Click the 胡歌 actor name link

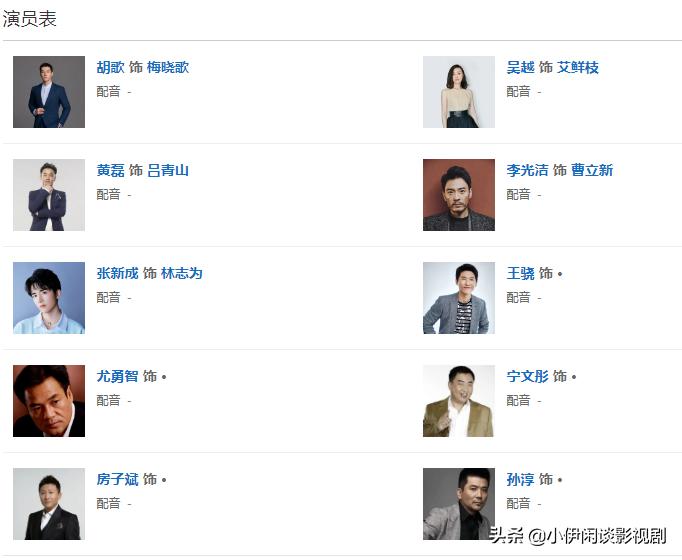click(110, 68)
